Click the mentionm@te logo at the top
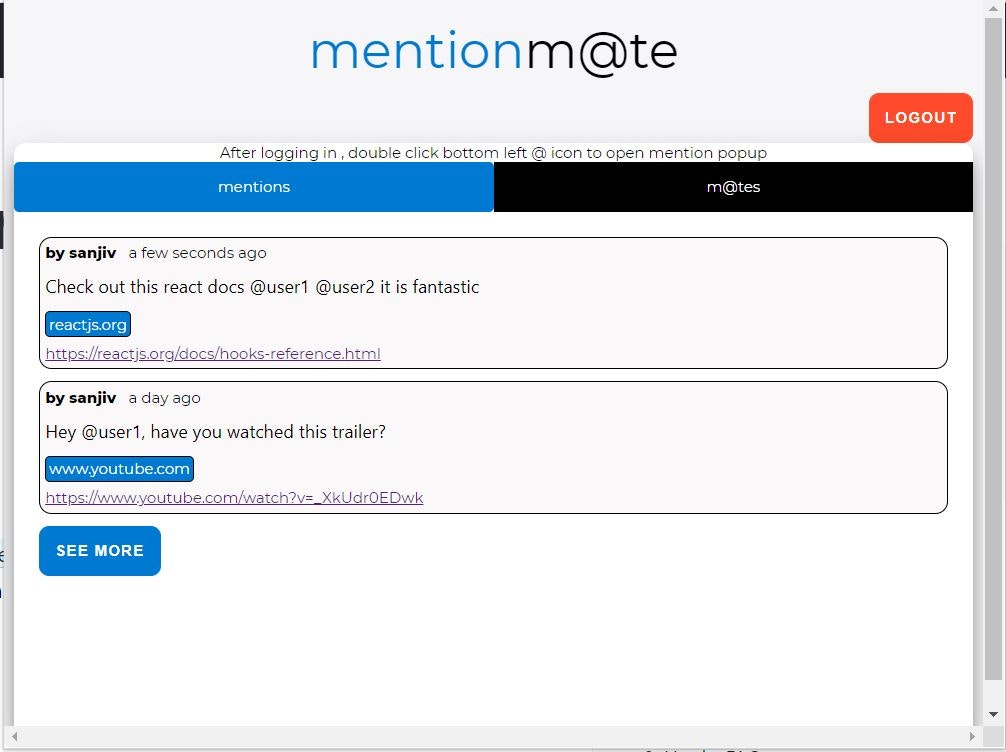Screen dimensions: 1006x752 click(493, 50)
